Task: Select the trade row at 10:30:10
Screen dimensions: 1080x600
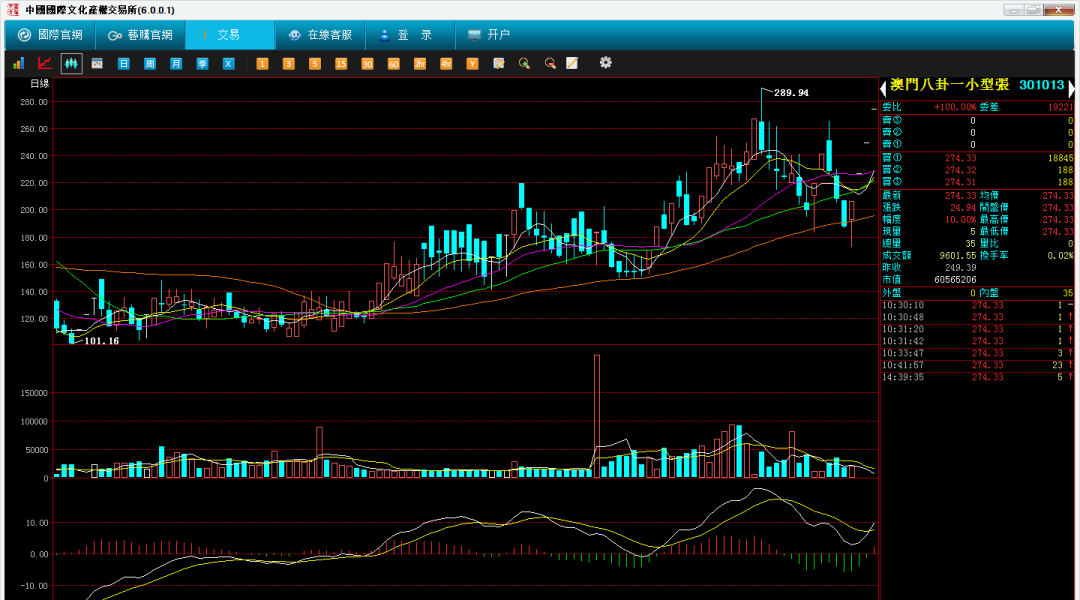Action: click(977, 305)
